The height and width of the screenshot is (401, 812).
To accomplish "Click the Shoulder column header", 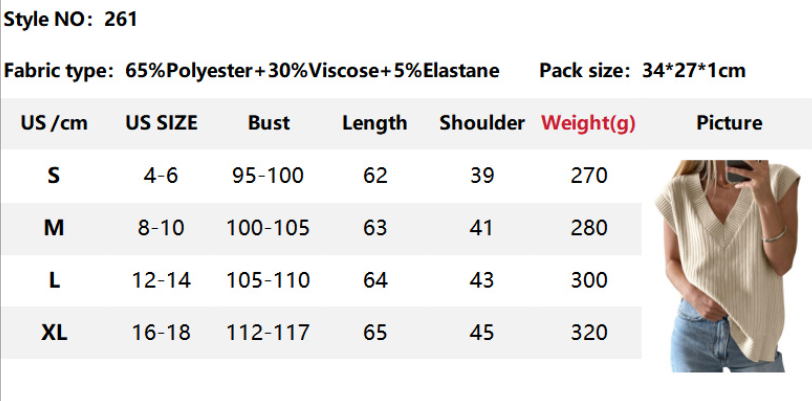I will click(482, 124).
